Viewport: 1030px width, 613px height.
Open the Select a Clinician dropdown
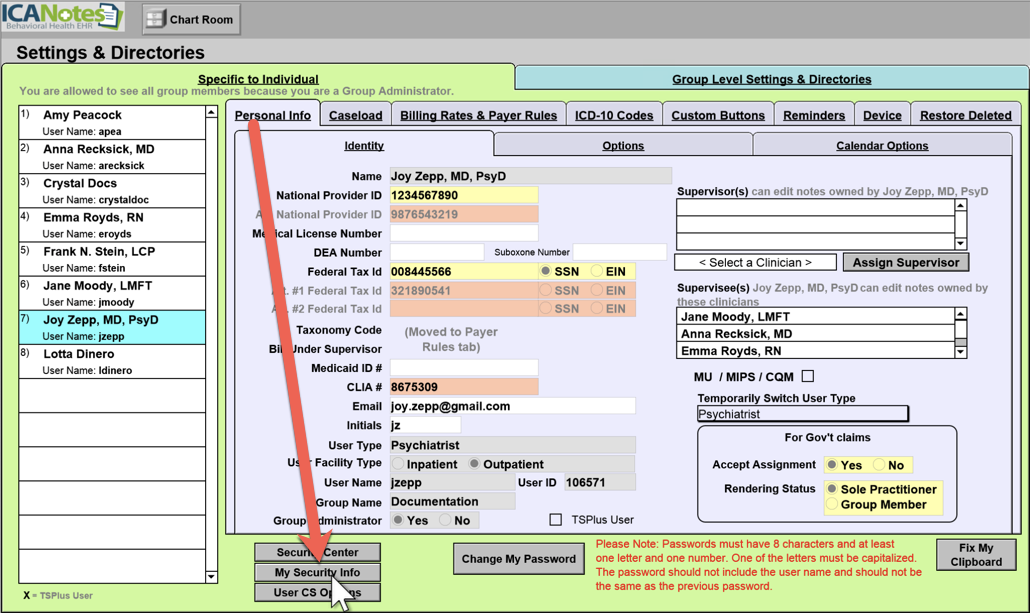(755, 262)
